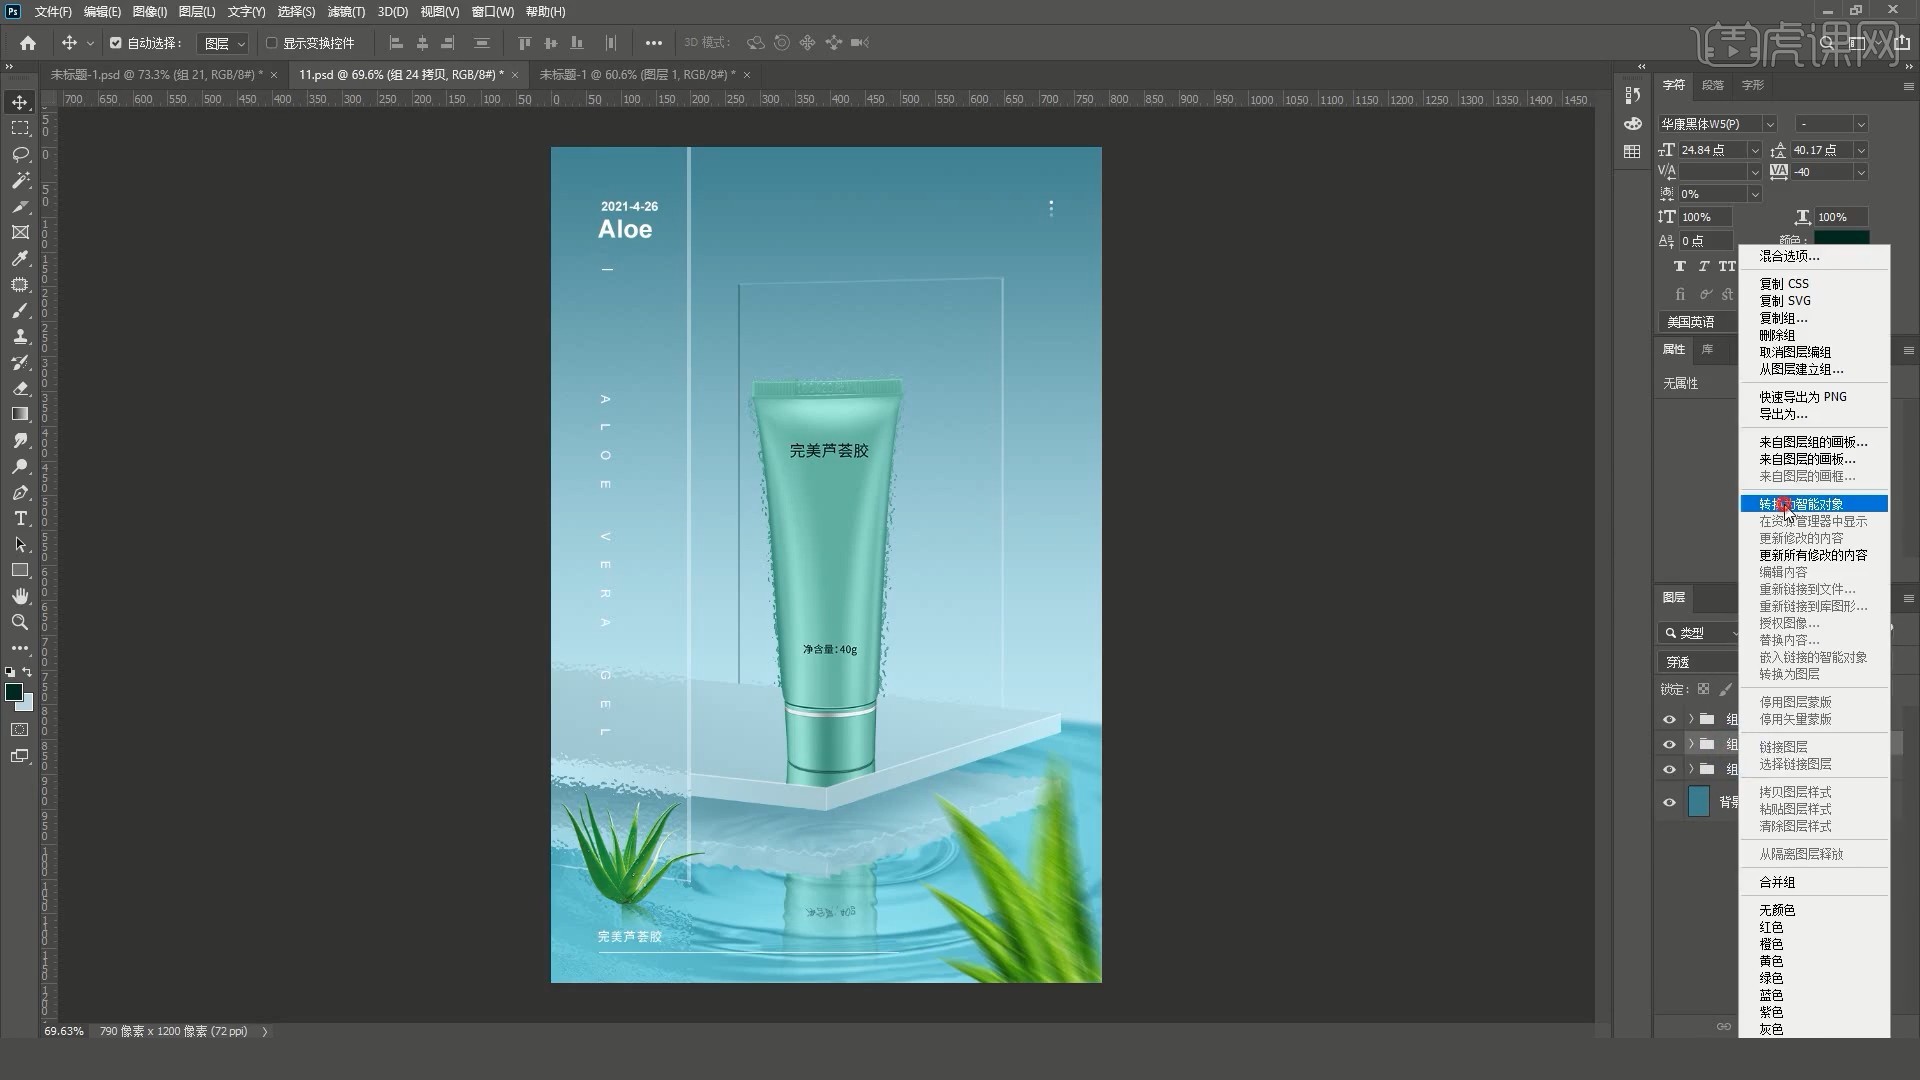Click the Home icon in options bar
1920x1080 pixels.
click(28, 43)
